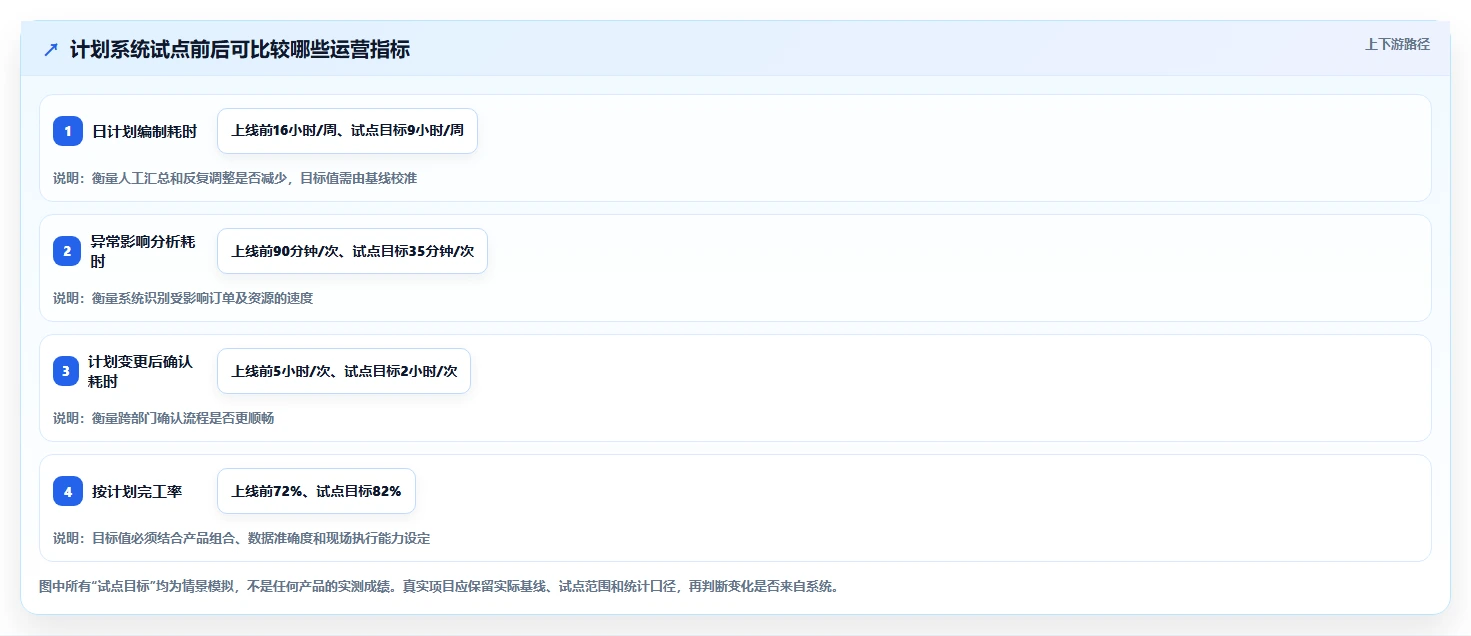1471x636 pixels.
Task: Click the 上下游路径 label
Action: [x=1397, y=44]
